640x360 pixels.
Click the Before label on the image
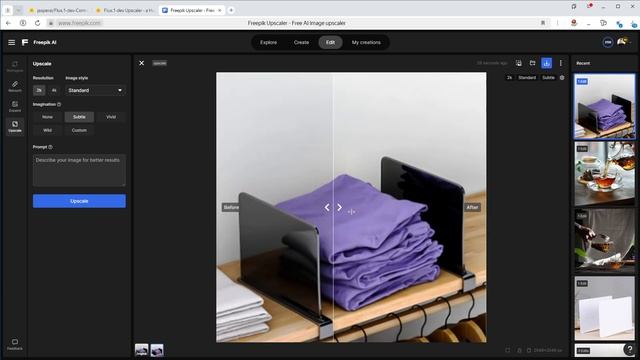tap(231, 207)
